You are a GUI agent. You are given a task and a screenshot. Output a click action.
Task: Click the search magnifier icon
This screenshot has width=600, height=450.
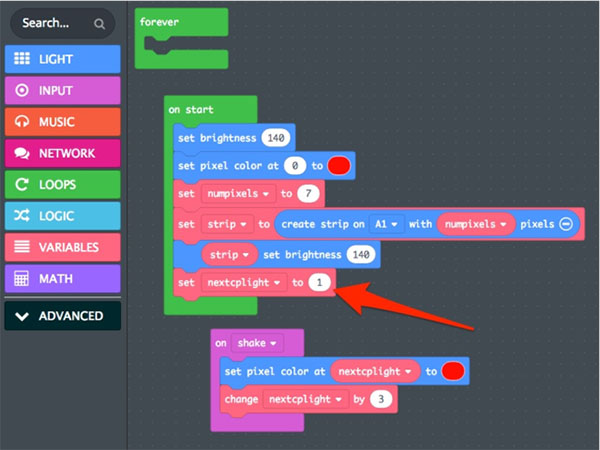(x=98, y=22)
